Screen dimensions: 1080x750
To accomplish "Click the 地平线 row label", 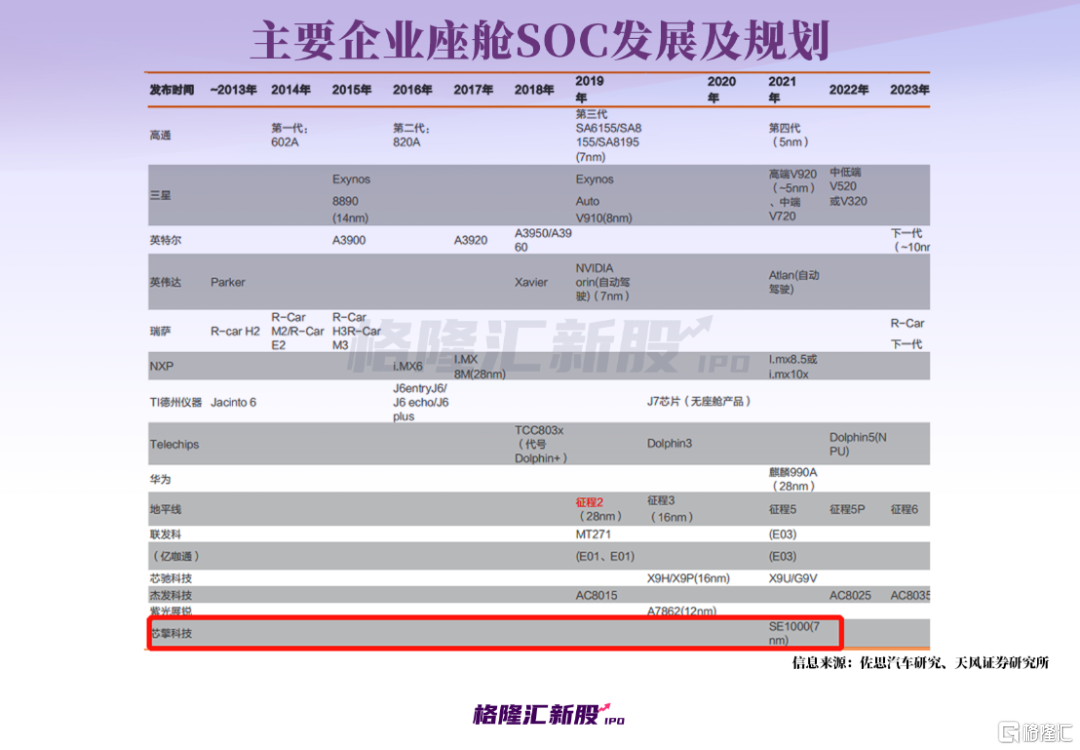I will pyautogui.click(x=165, y=510).
